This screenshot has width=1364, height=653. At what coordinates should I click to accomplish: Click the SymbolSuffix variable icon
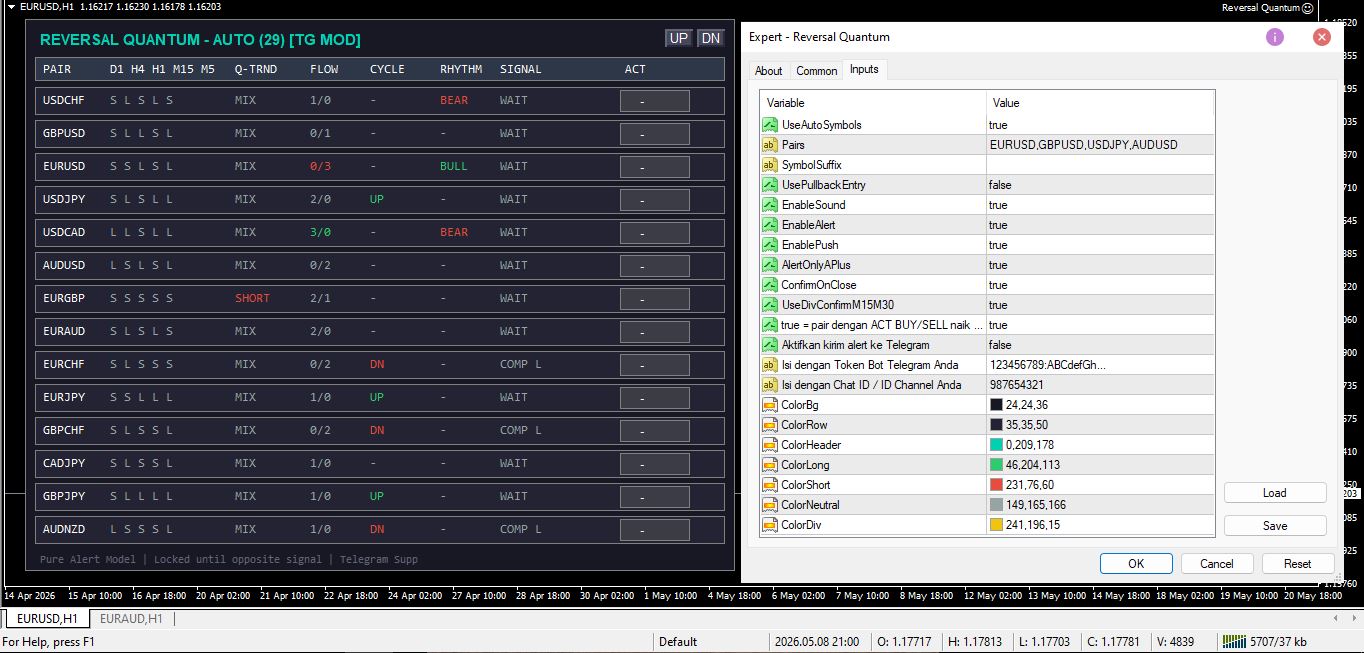point(770,165)
